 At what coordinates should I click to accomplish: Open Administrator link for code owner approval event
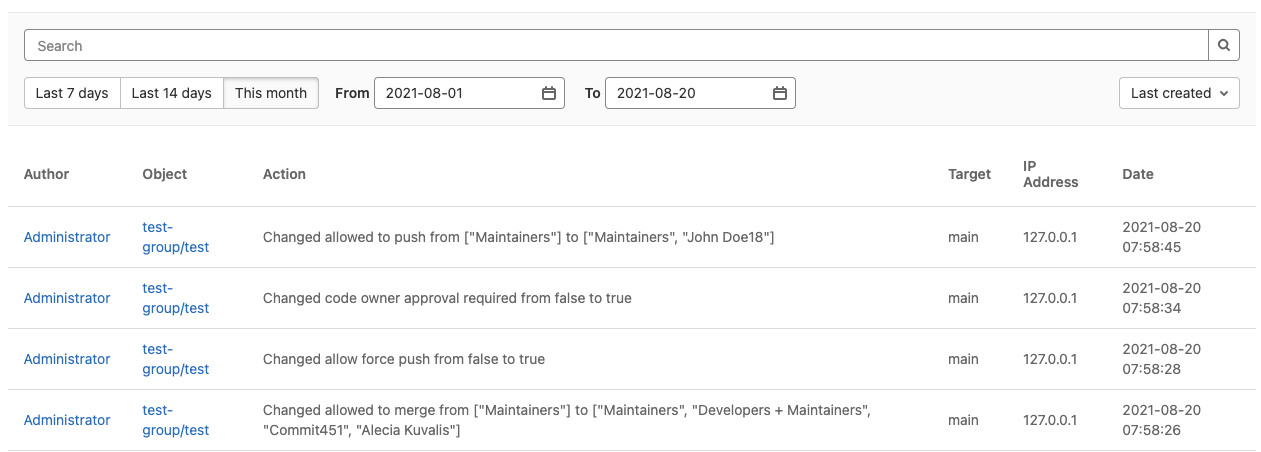(67, 298)
